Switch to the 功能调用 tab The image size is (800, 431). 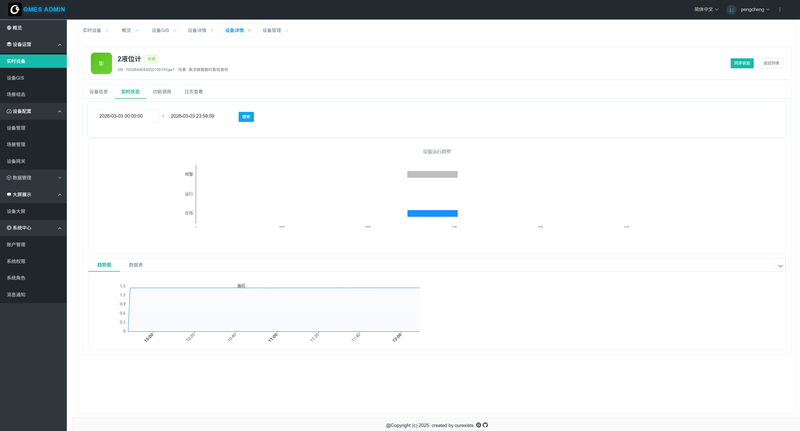(x=162, y=92)
